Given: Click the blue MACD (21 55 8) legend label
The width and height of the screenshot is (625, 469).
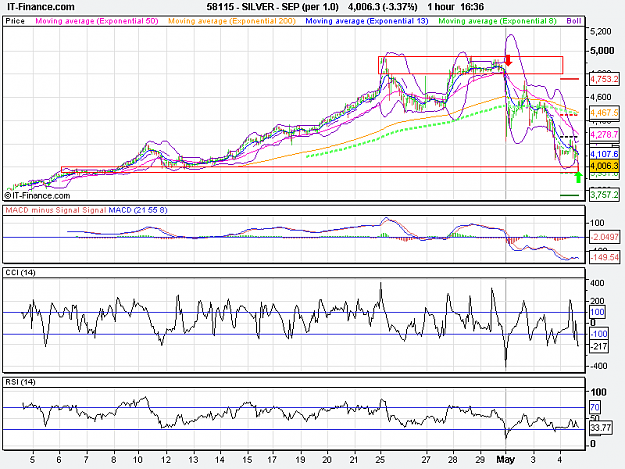Looking at the screenshot, I should (138, 210).
